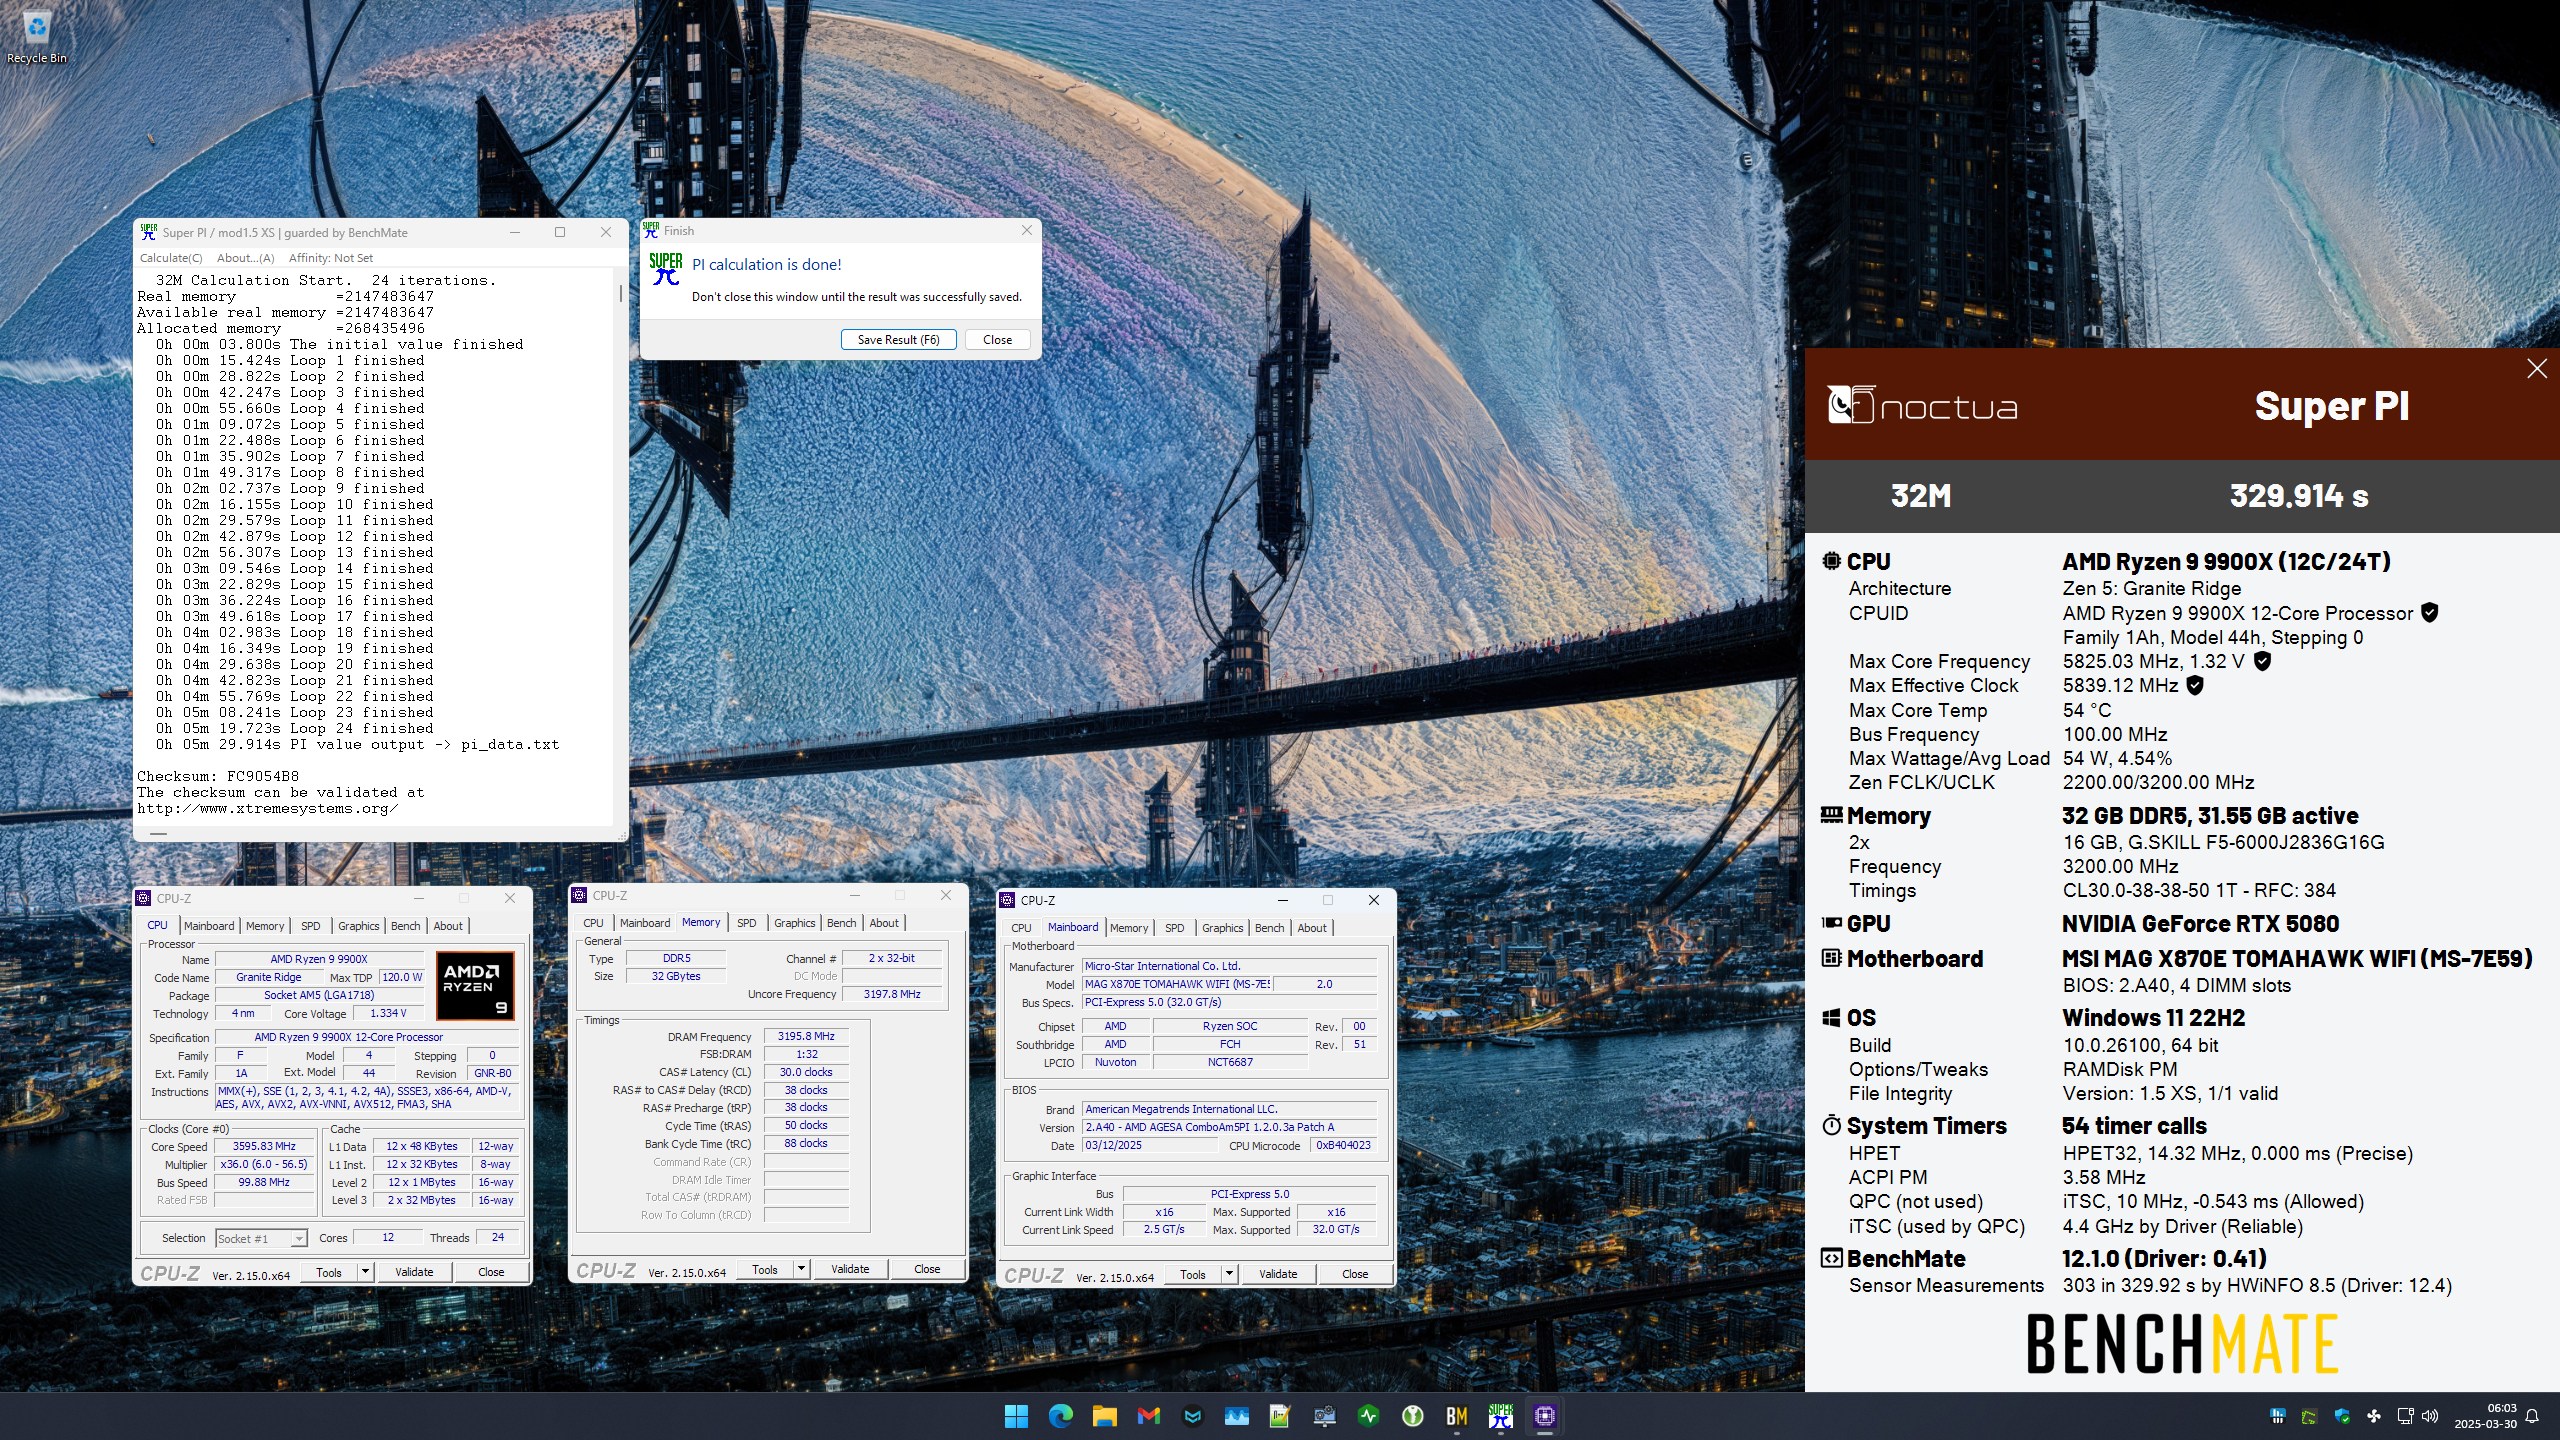The height and width of the screenshot is (1440, 2560).
Task: Click the Memory module icon in the BenchMate panel
Action: (x=1831, y=815)
